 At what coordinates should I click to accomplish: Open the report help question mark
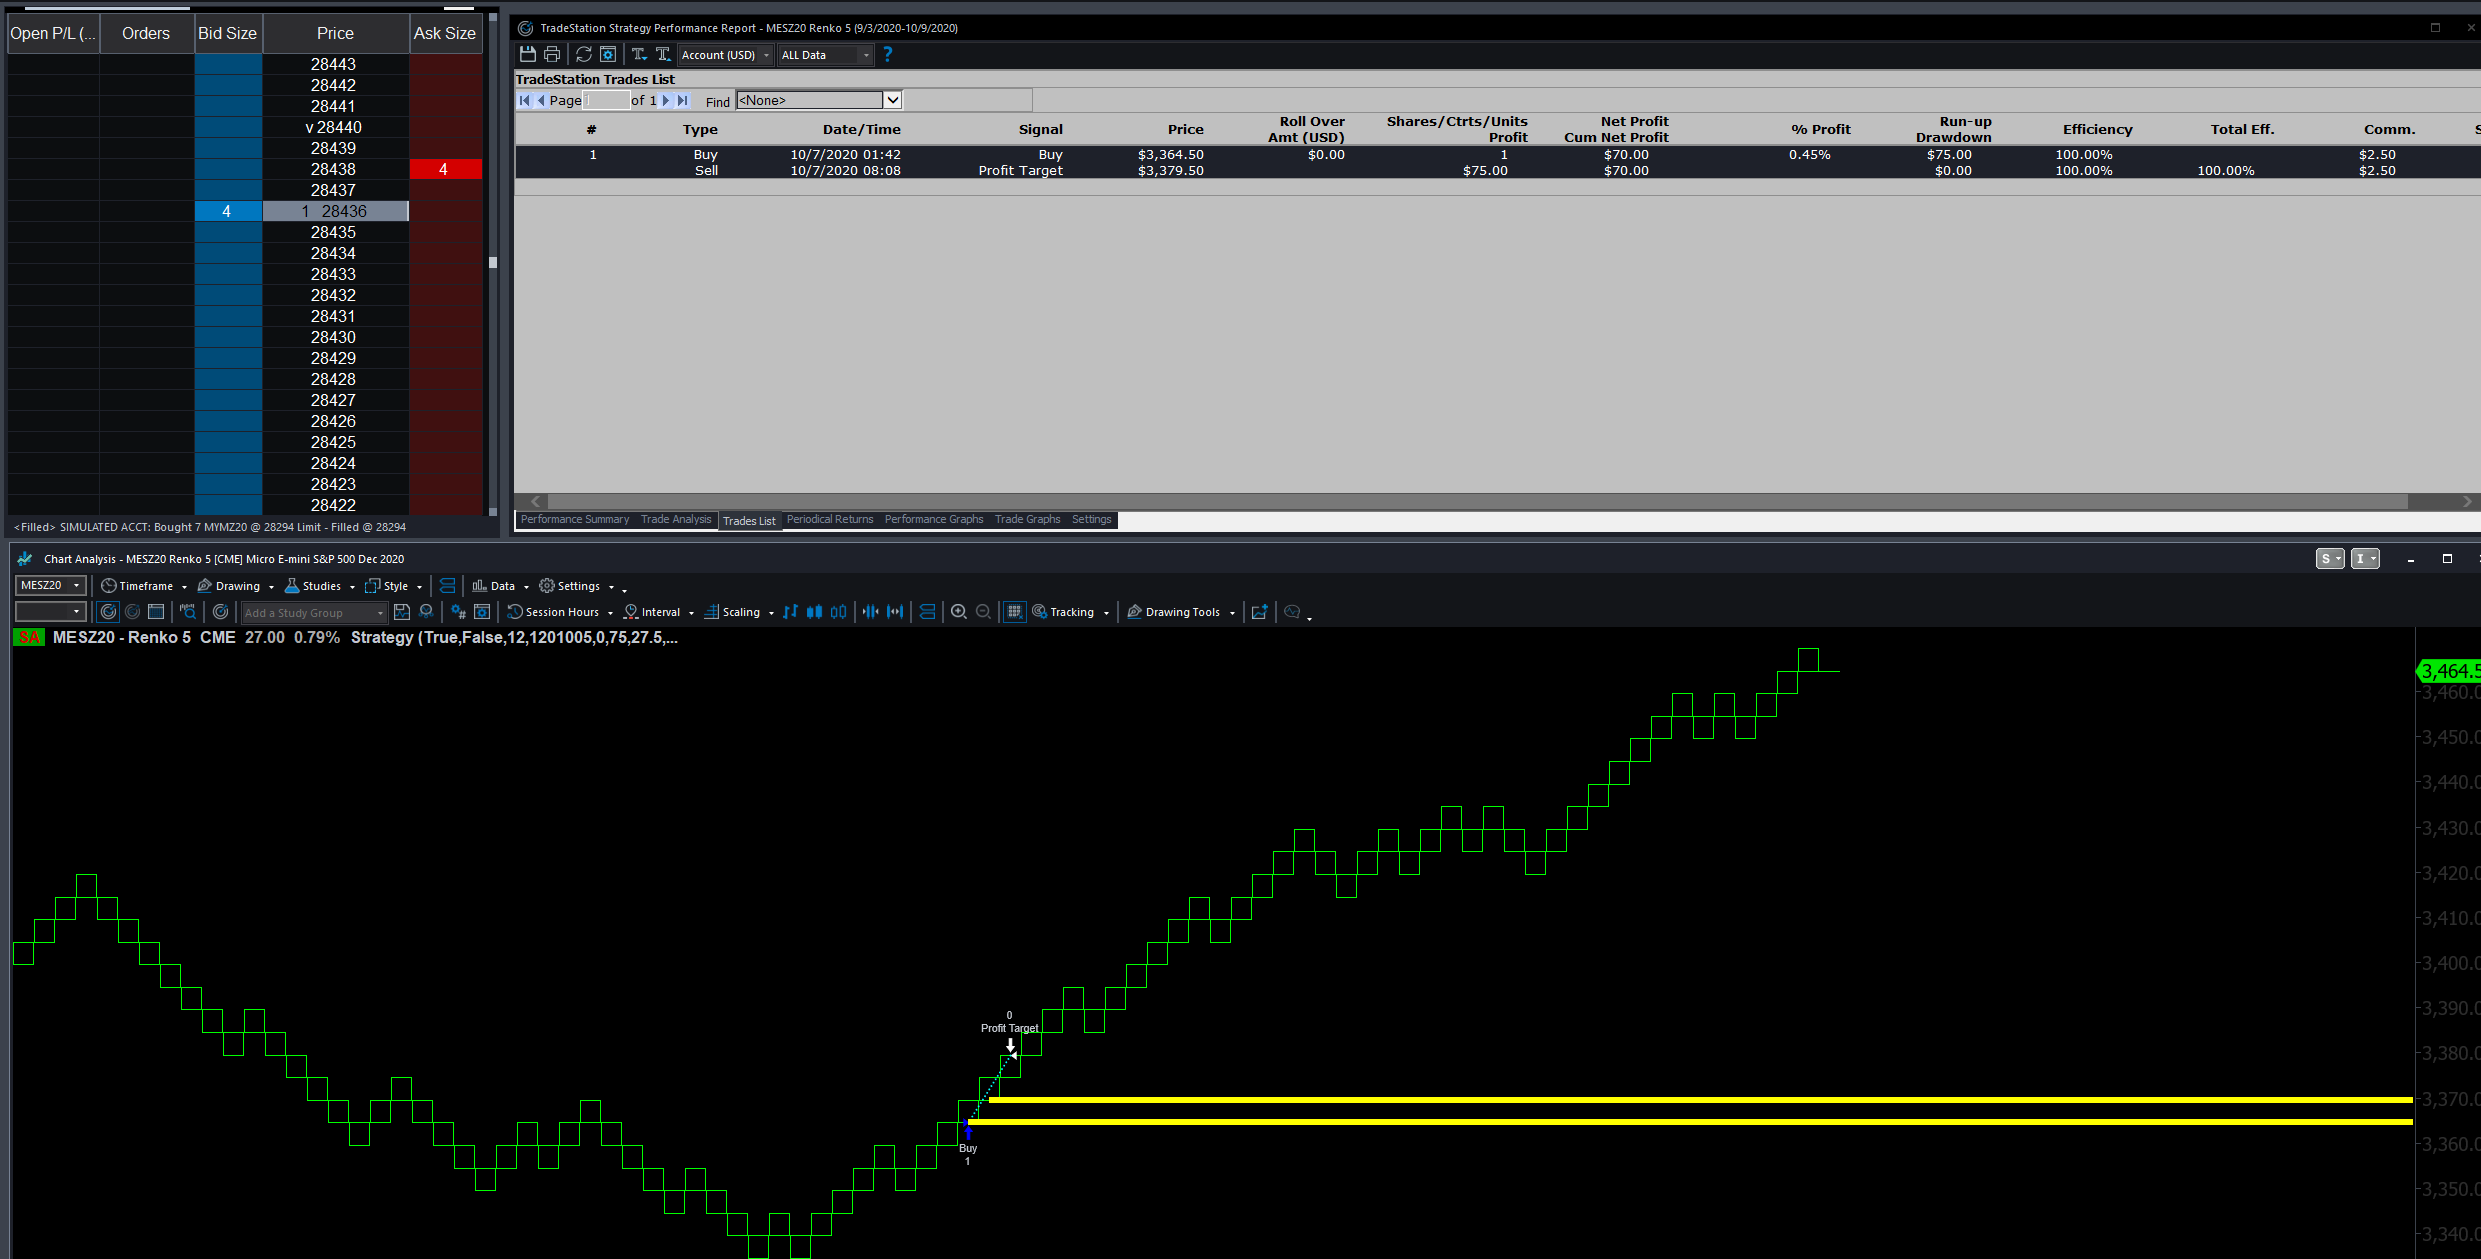887,54
